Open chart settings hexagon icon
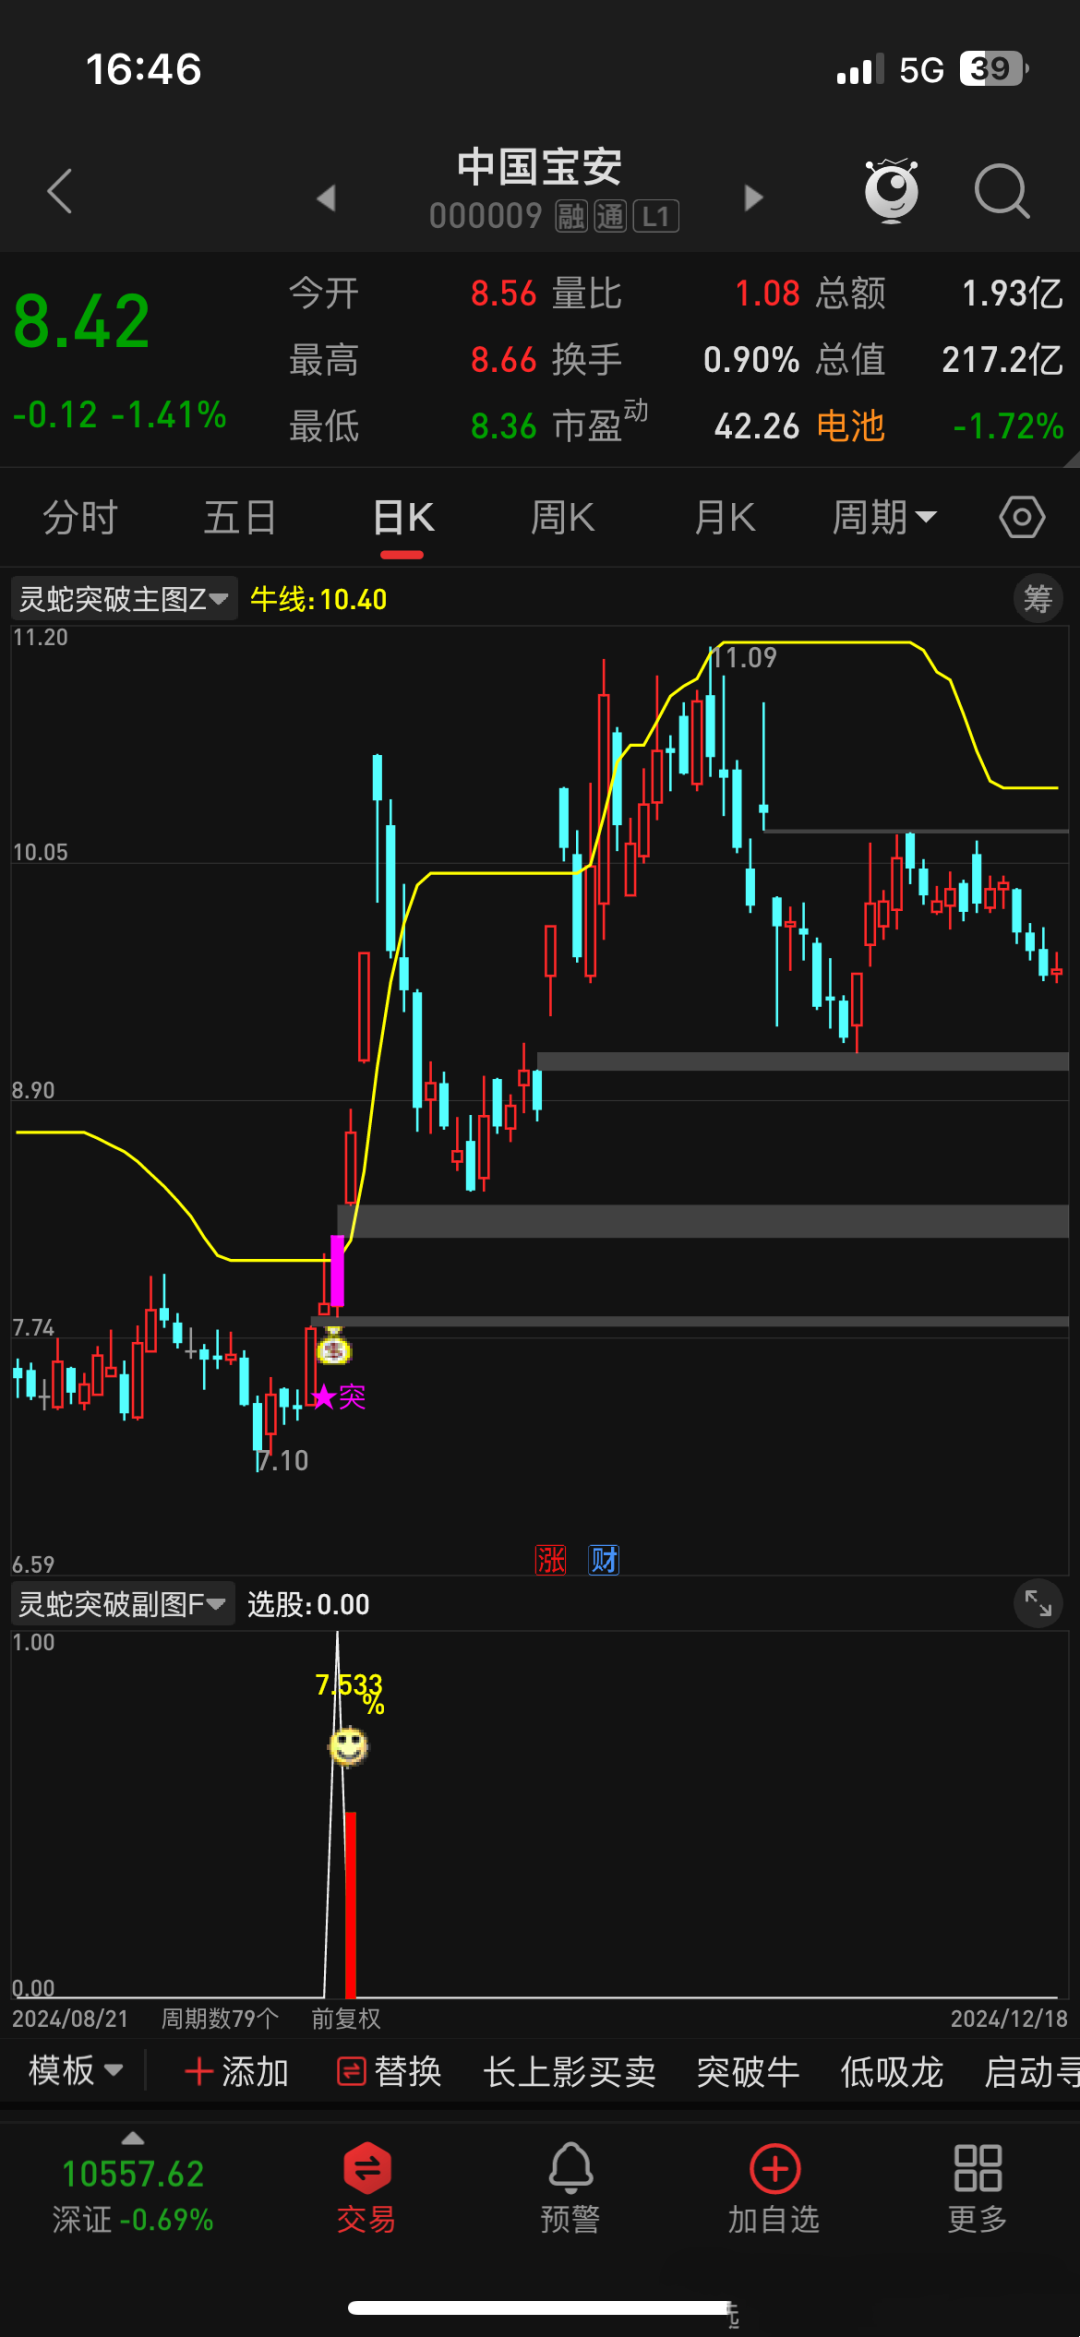This screenshot has width=1080, height=2337. pyautogui.click(x=1022, y=517)
